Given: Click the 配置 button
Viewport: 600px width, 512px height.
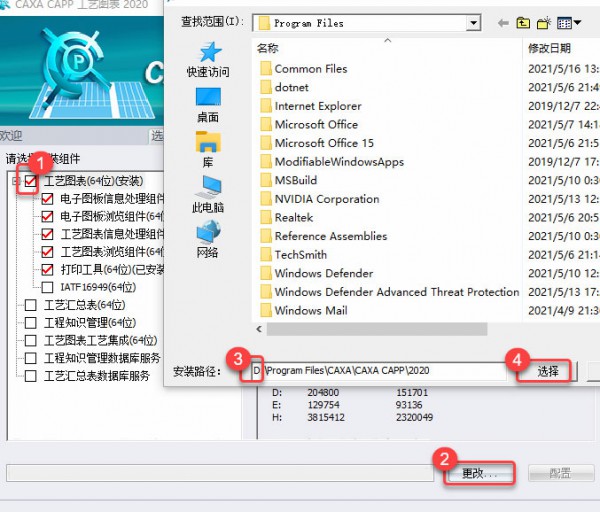Looking at the screenshot, I should pos(560,473).
